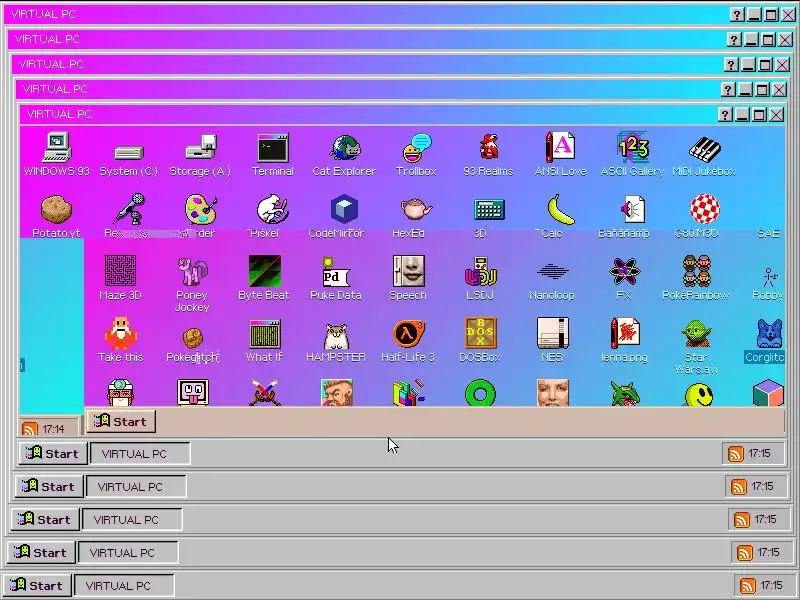Open the PokéRainbow icon

coord(696,271)
